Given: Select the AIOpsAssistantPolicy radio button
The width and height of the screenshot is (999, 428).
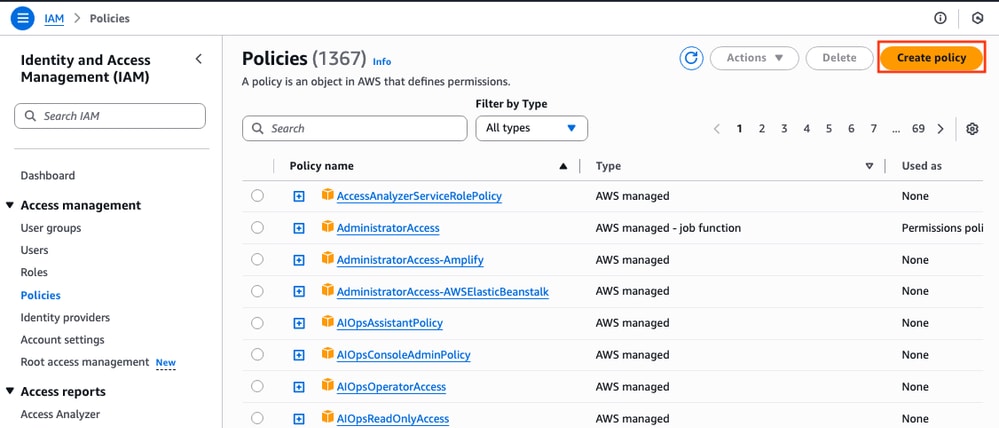Looking at the screenshot, I should coord(257,323).
